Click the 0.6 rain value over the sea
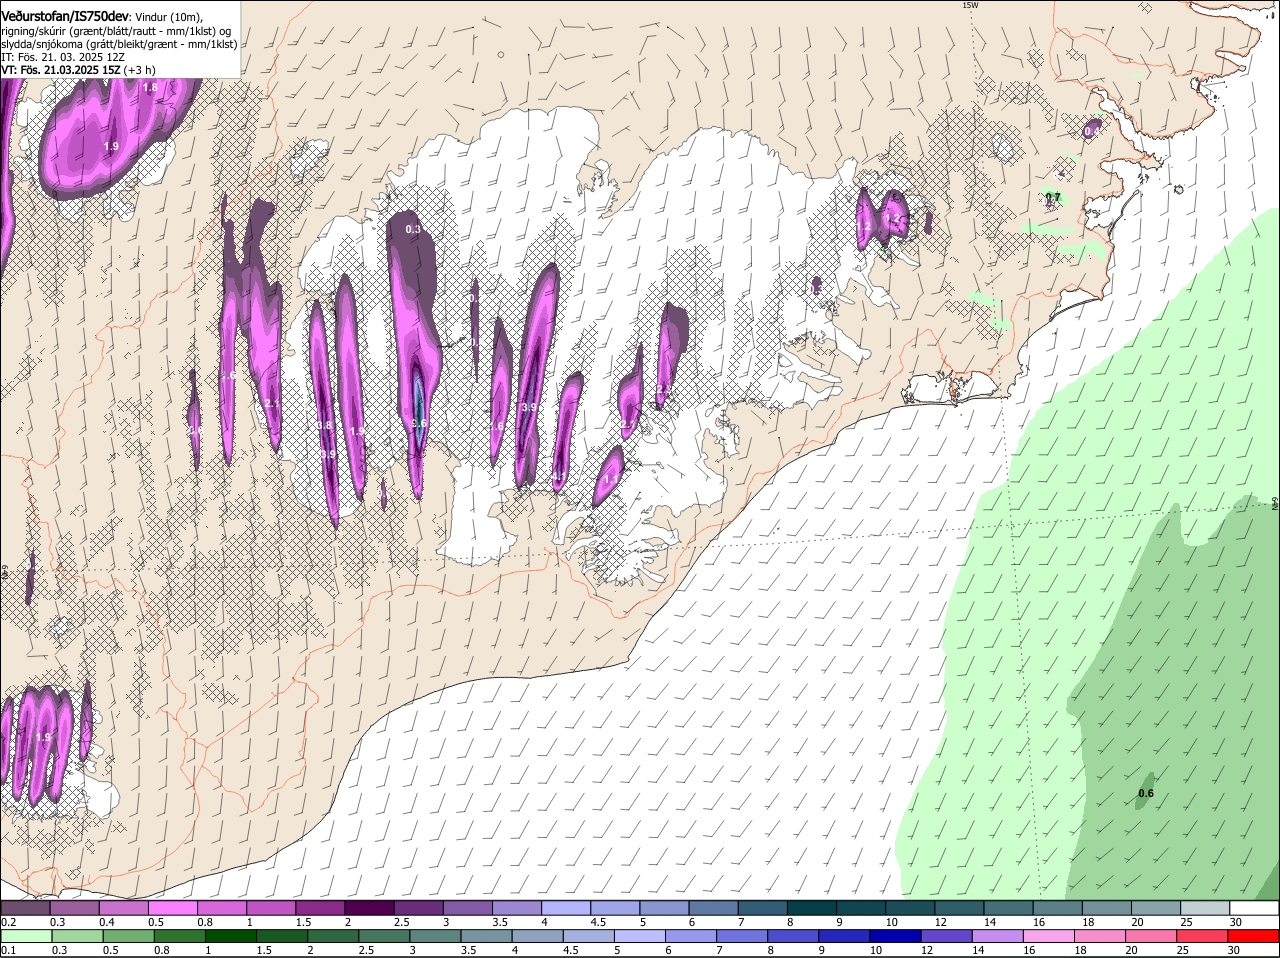This screenshot has width=1280, height=958. (x=1146, y=794)
